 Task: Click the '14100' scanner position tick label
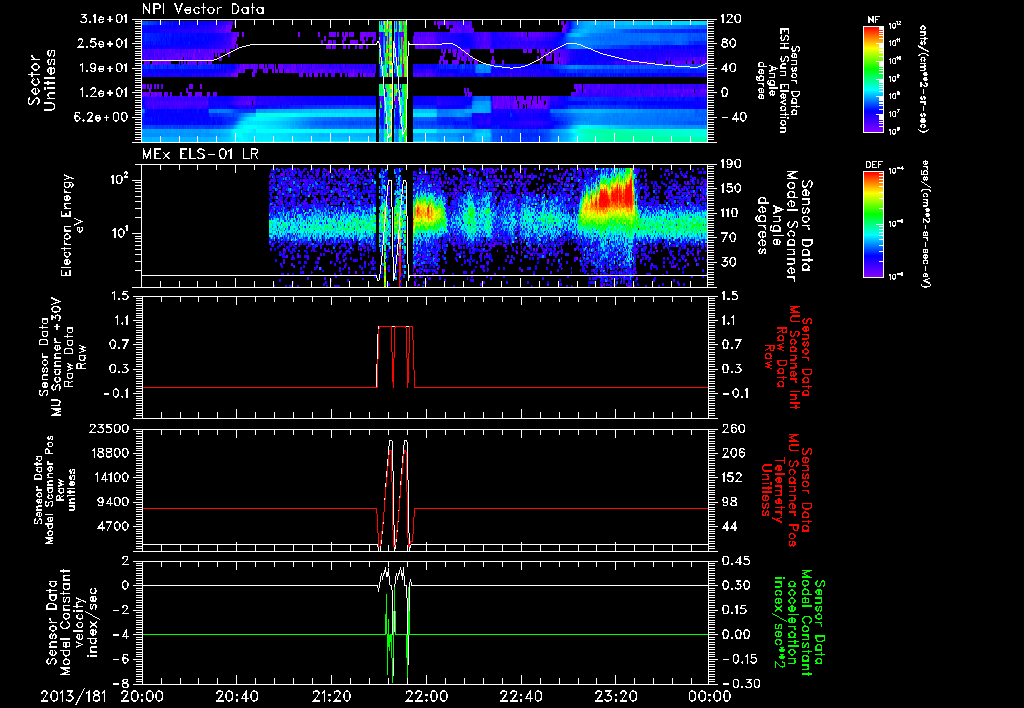110,477
